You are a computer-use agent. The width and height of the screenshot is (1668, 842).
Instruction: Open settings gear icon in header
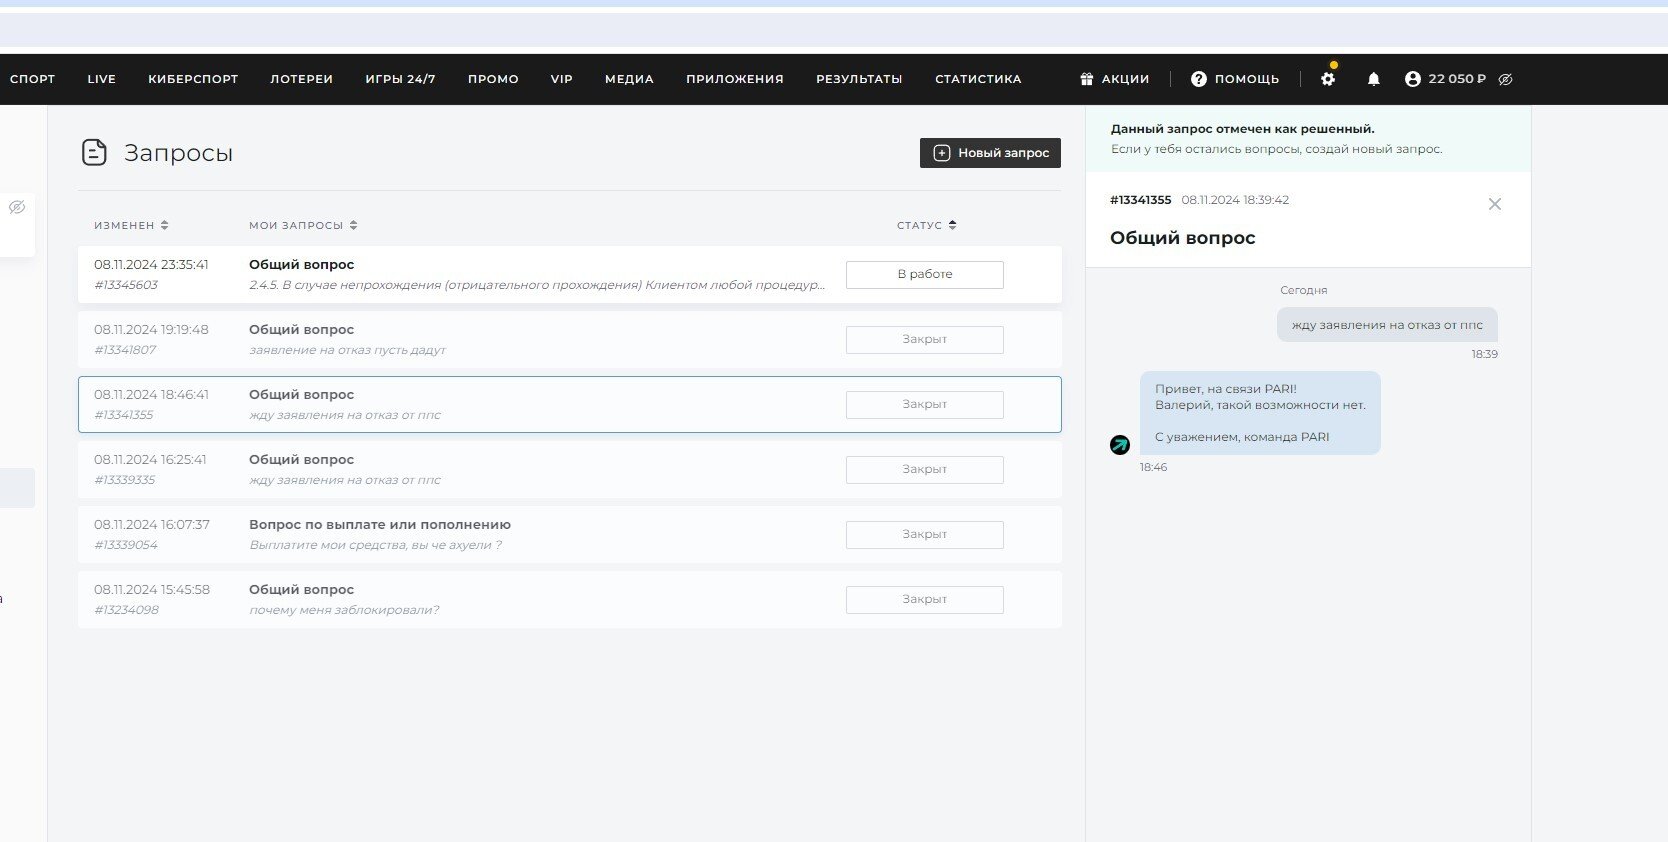(1328, 79)
